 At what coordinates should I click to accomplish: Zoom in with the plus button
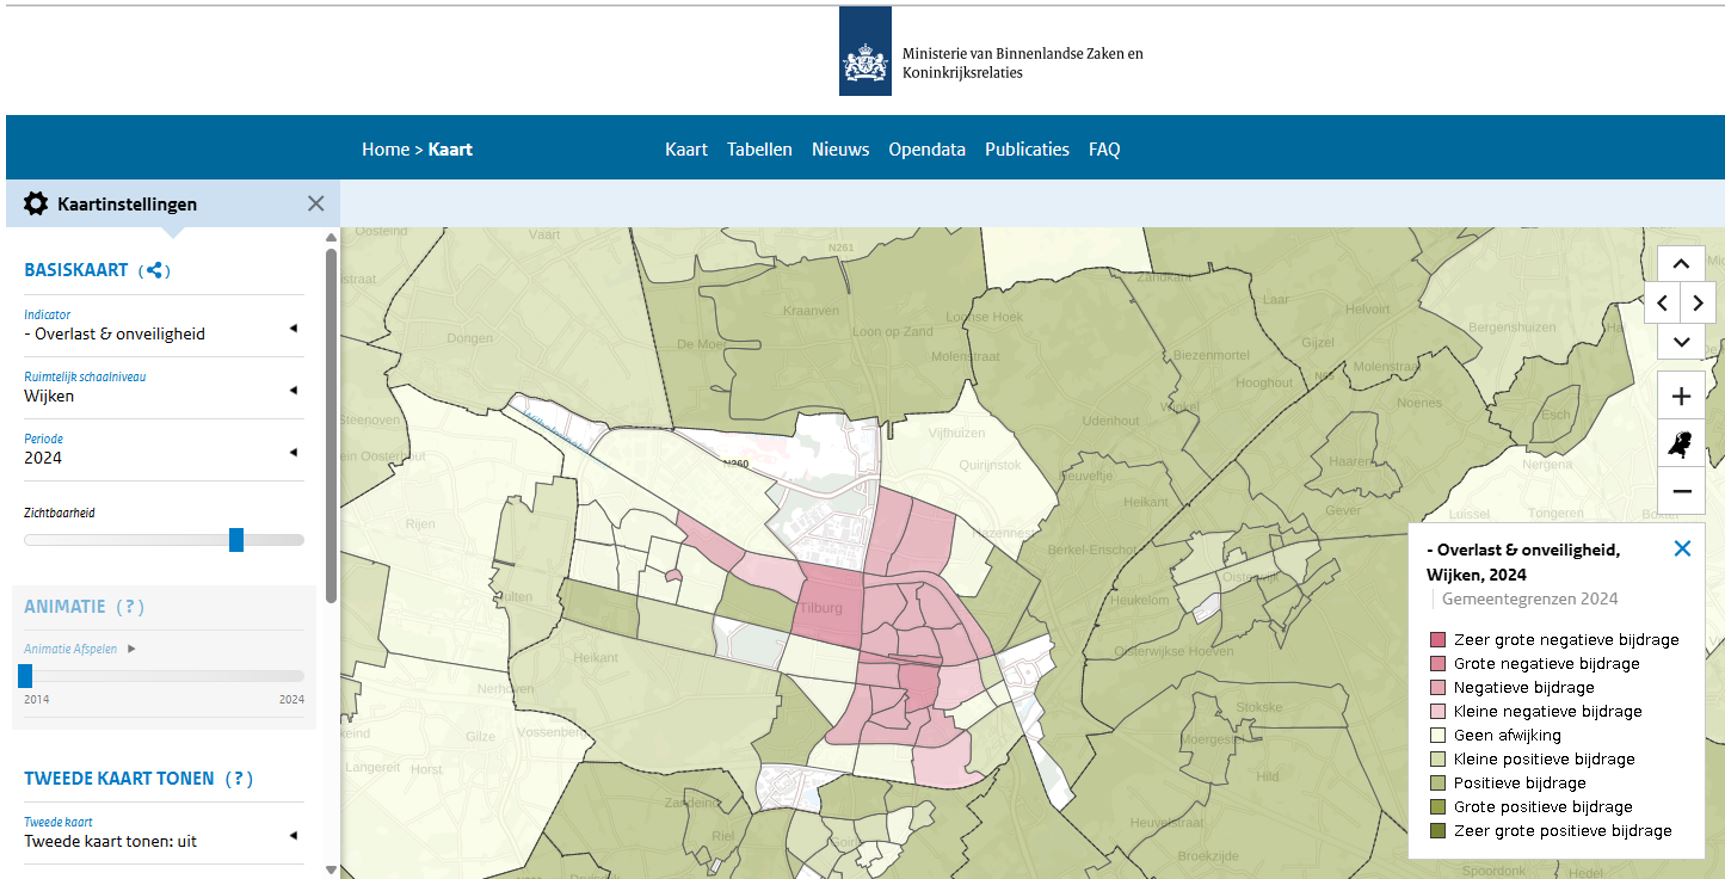pos(1681,396)
